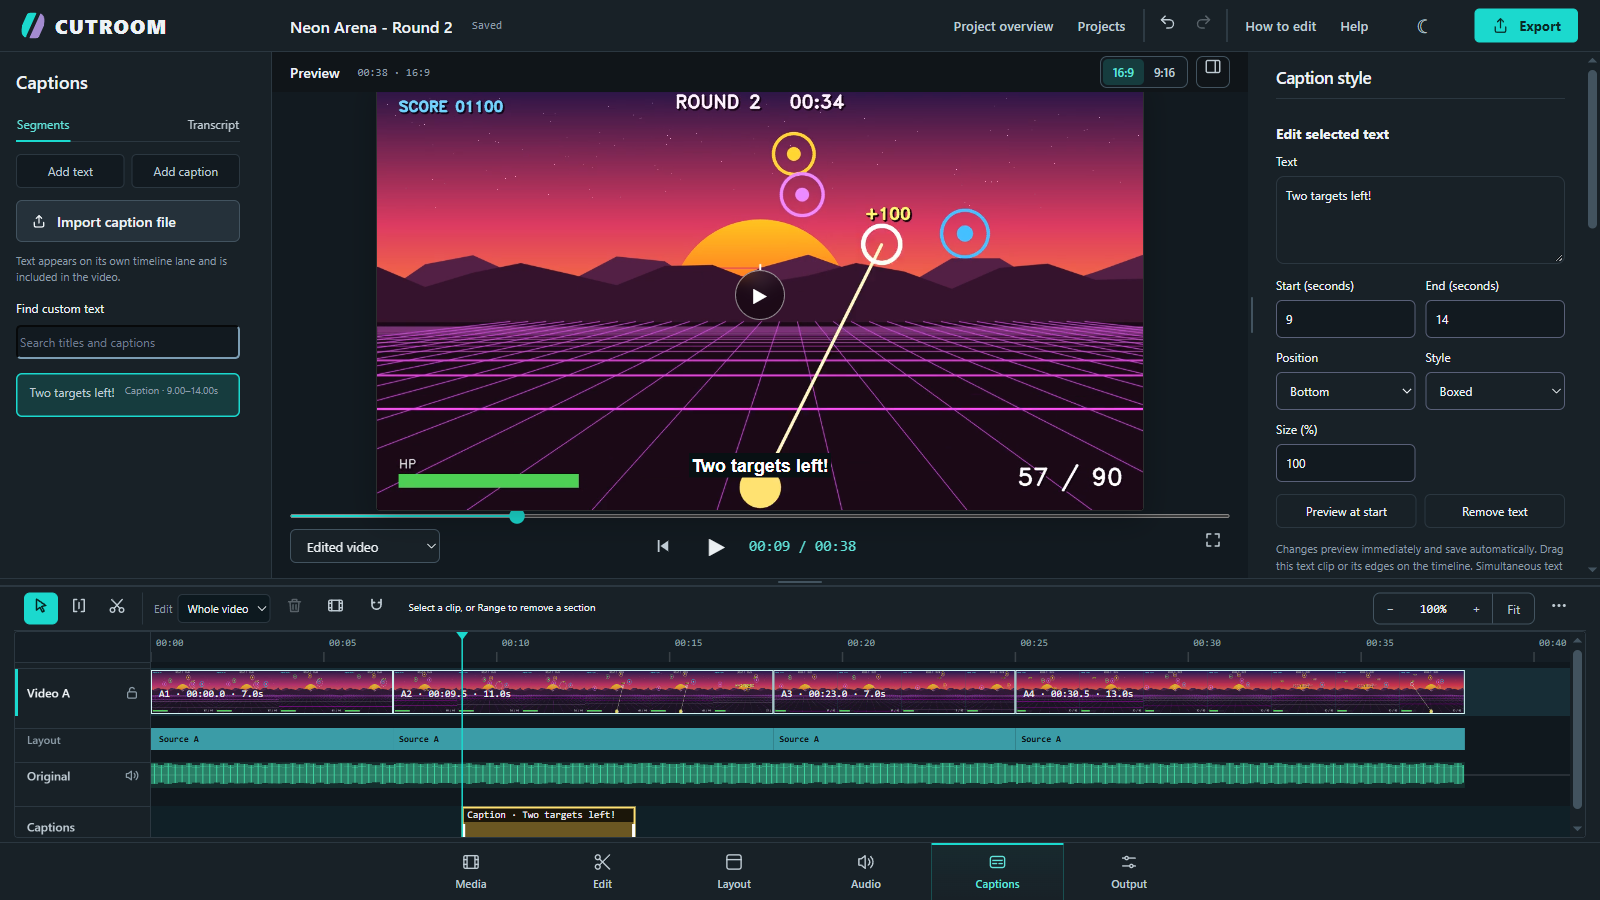The width and height of the screenshot is (1600, 900).
Task: Skip to the start of the video
Action: pos(663,546)
